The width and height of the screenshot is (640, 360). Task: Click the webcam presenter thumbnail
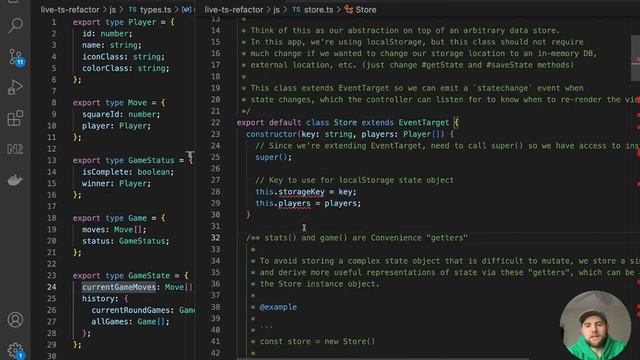[596, 325]
